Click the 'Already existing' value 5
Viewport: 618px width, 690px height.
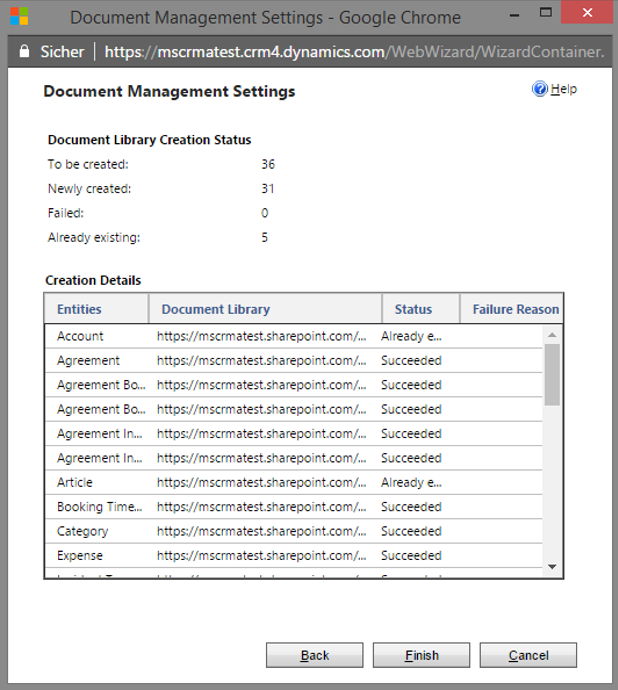point(265,237)
